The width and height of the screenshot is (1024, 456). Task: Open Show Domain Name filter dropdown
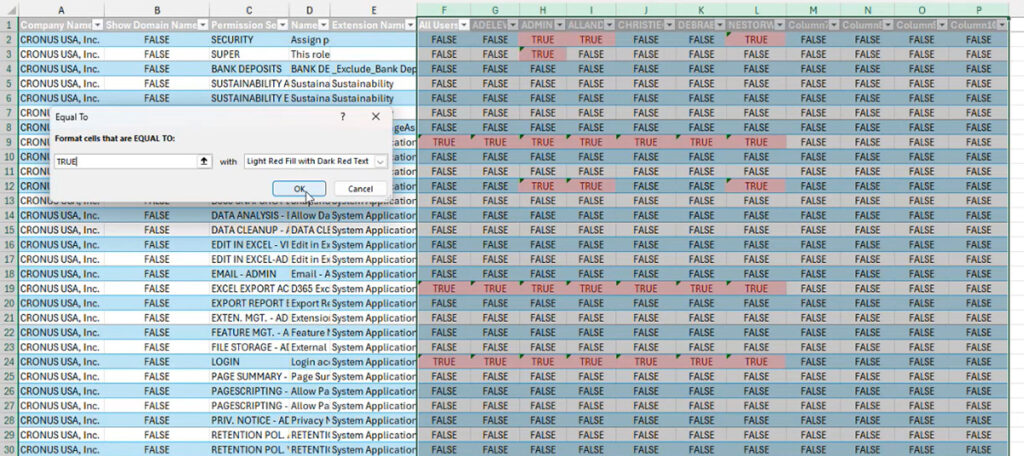(x=203, y=25)
